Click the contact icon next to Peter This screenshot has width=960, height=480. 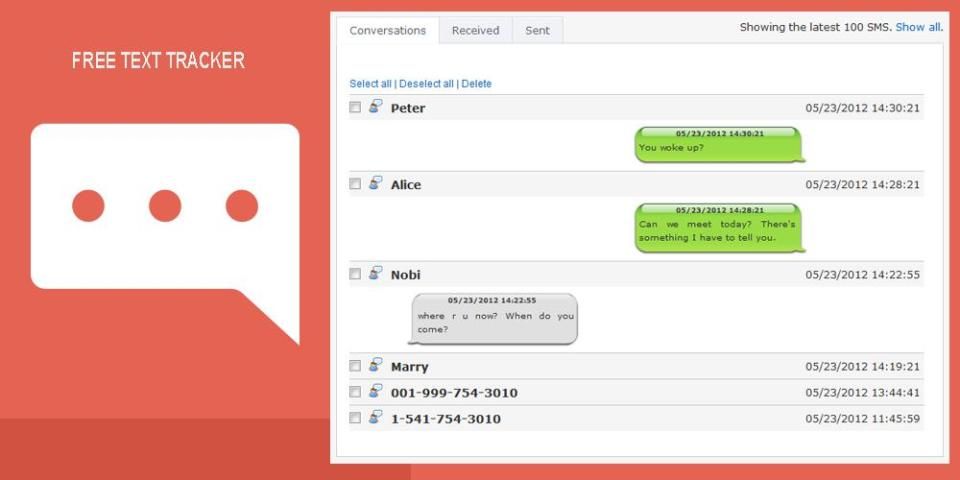[375, 107]
